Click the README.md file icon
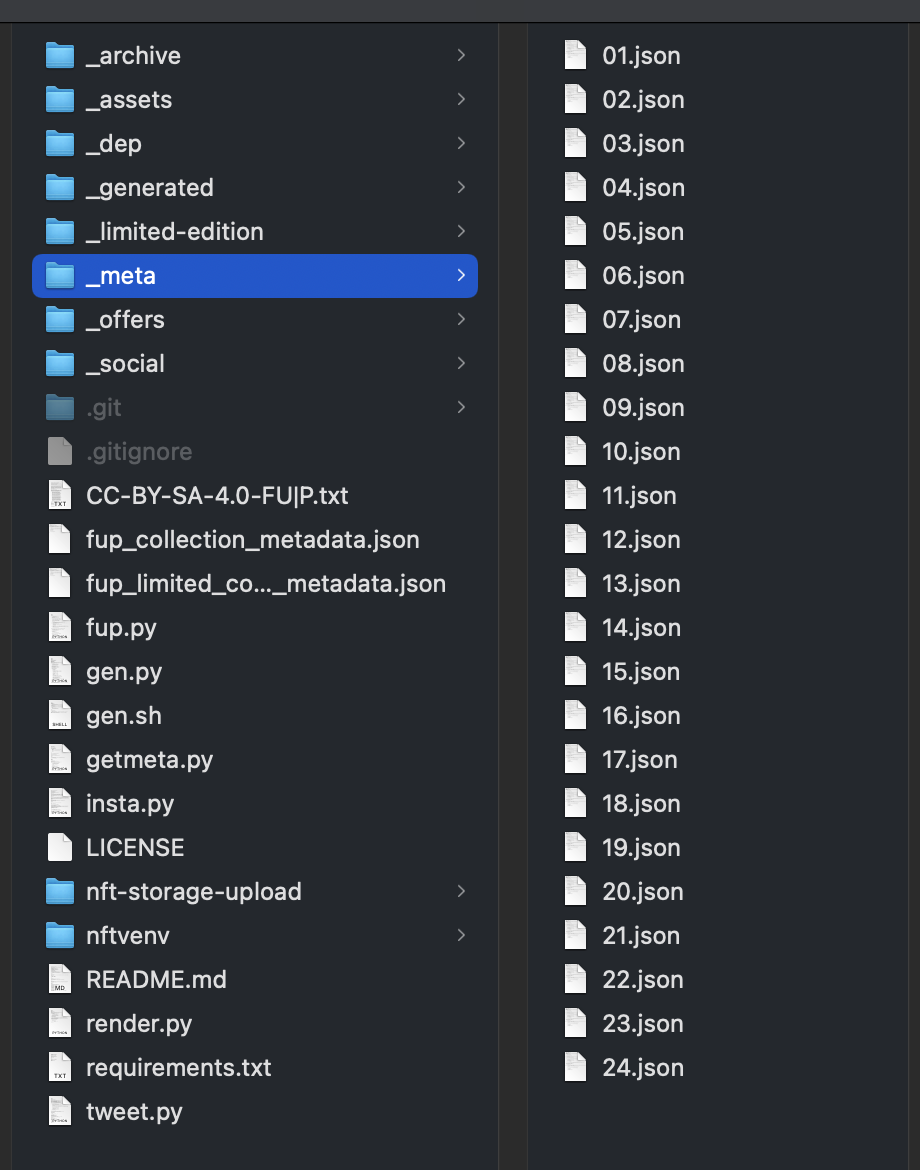 [60, 980]
